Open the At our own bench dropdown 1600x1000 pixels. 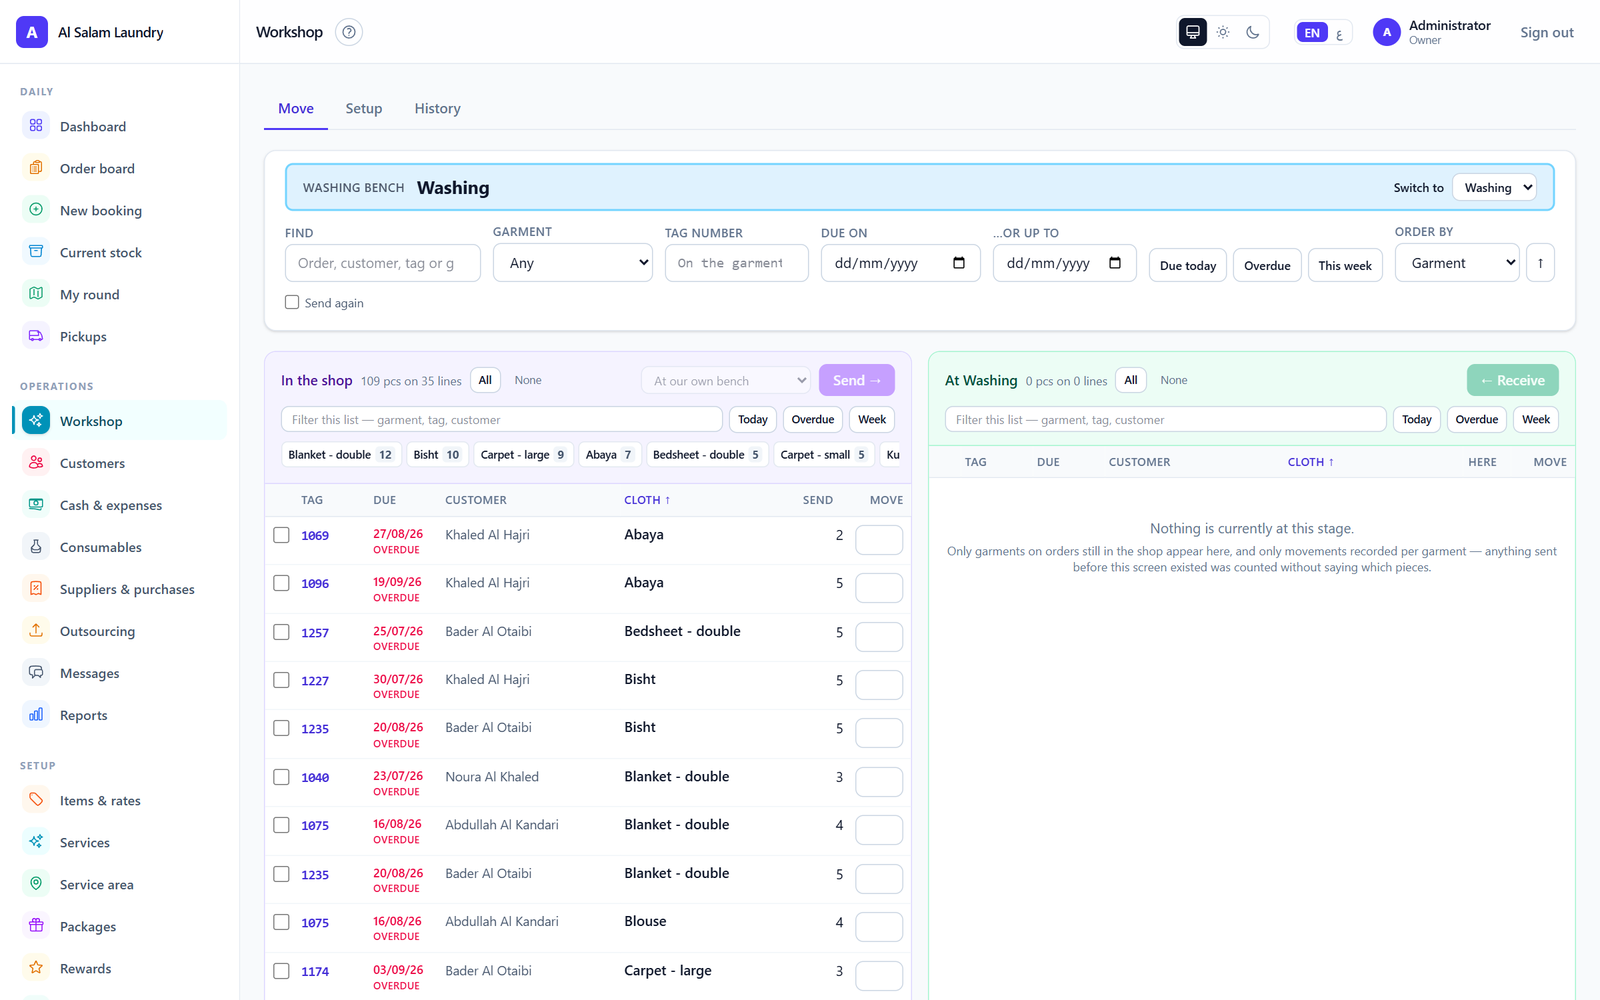point(726,381)
